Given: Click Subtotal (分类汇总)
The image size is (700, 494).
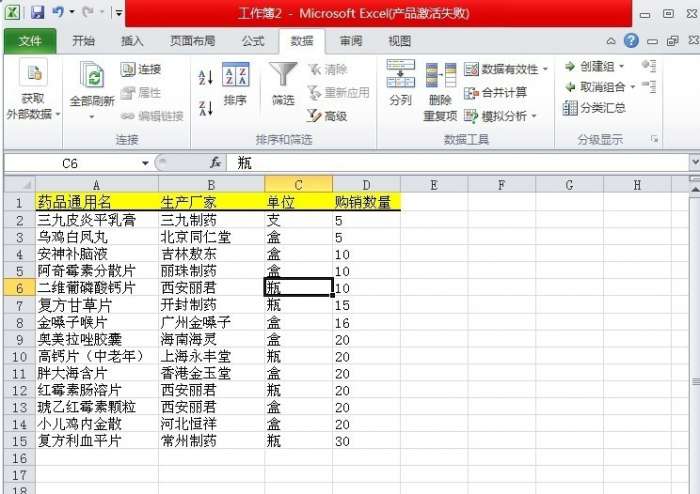Looking at the screenshot, I should point(594,108).
